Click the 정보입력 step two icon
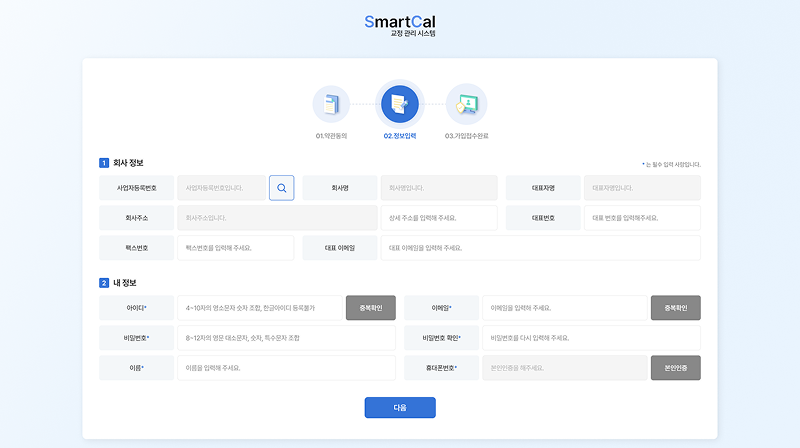This screenshot has height=448, width=800. pos(400,104)
